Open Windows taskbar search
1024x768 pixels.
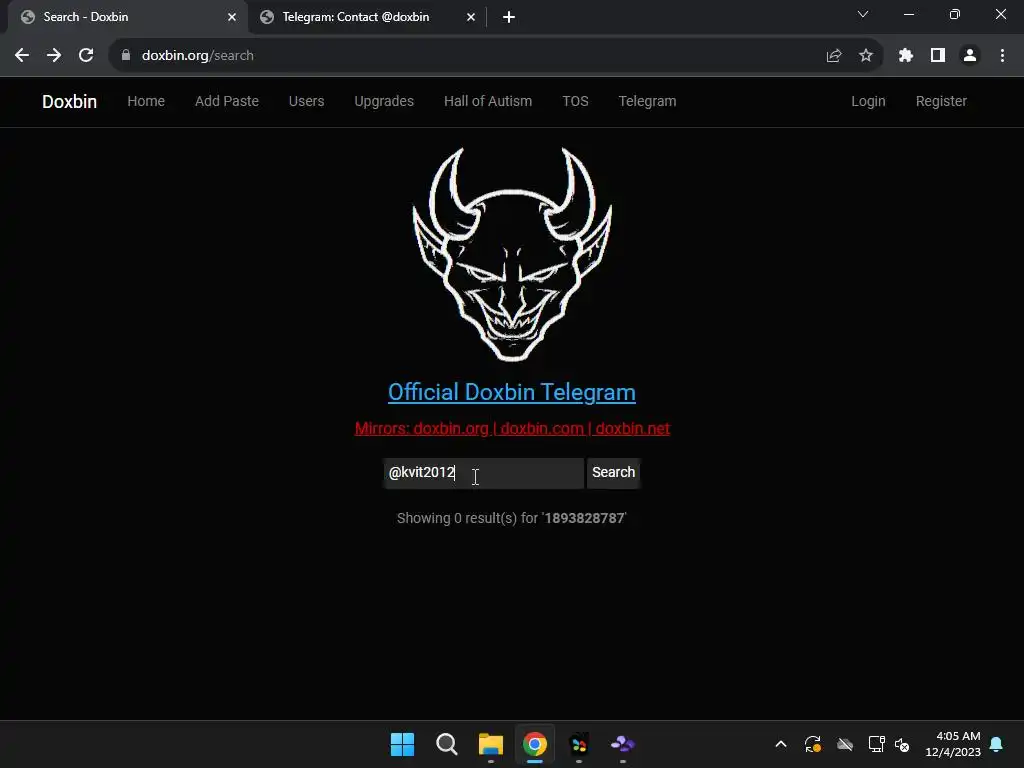[x=447, y=744]
